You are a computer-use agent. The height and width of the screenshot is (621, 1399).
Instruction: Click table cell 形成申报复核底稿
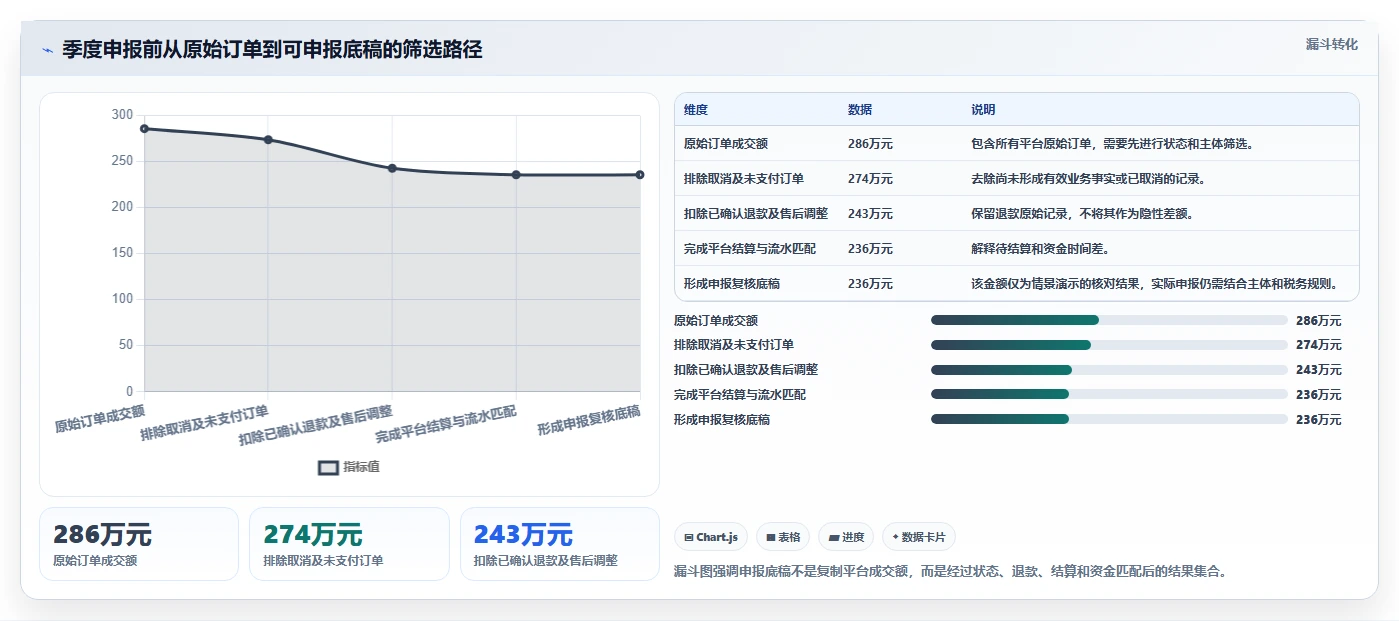point(732,284)
